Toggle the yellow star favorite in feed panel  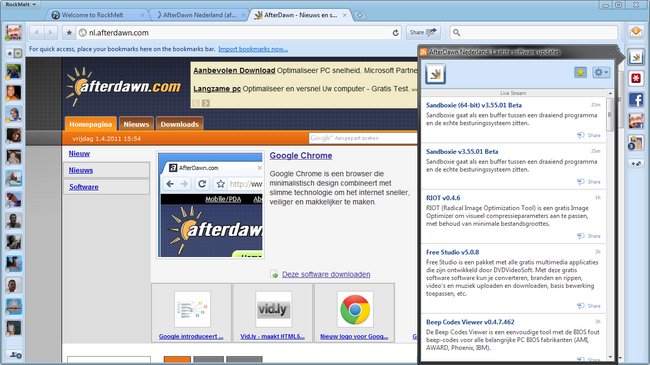tap(580, 73)
